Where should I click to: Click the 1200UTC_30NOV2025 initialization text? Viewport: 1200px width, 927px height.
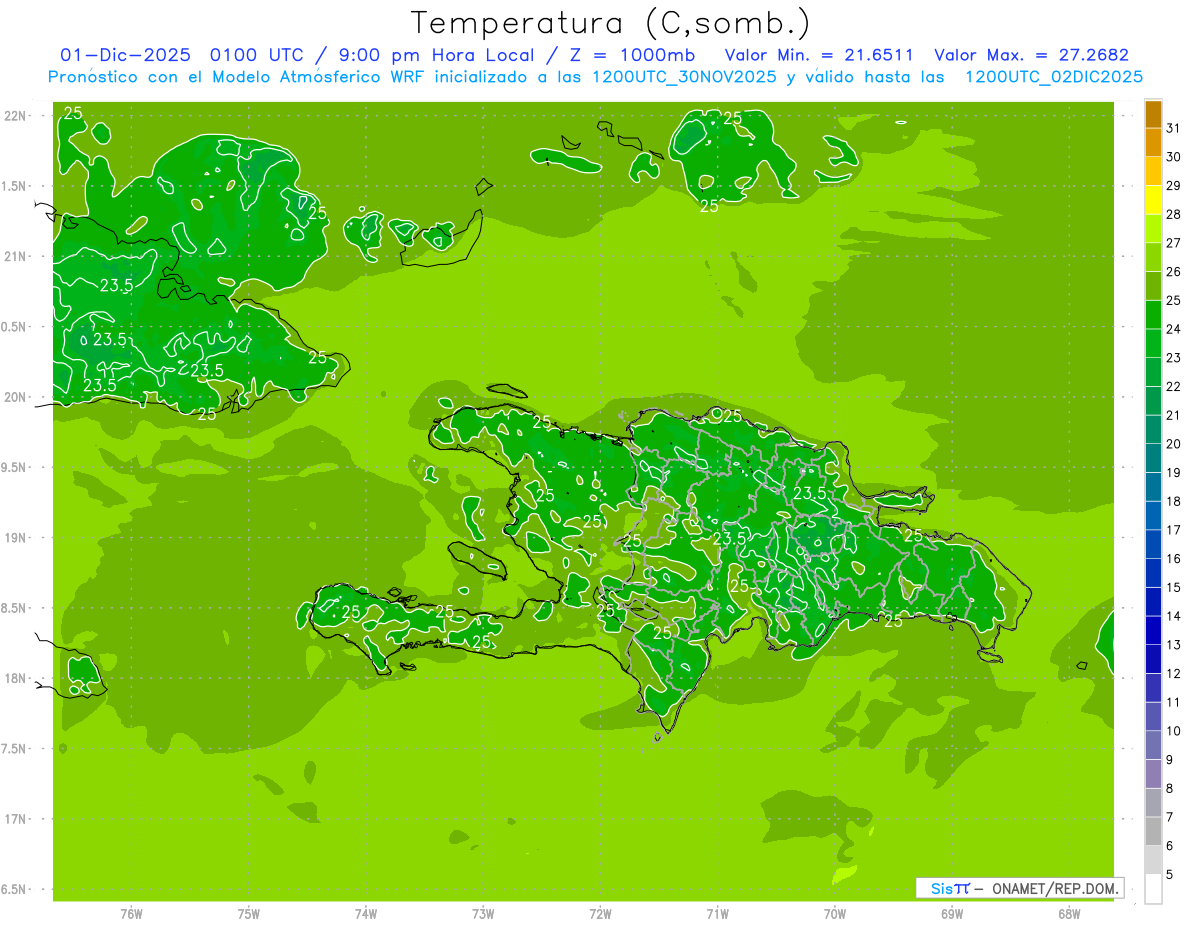[685, 77]
